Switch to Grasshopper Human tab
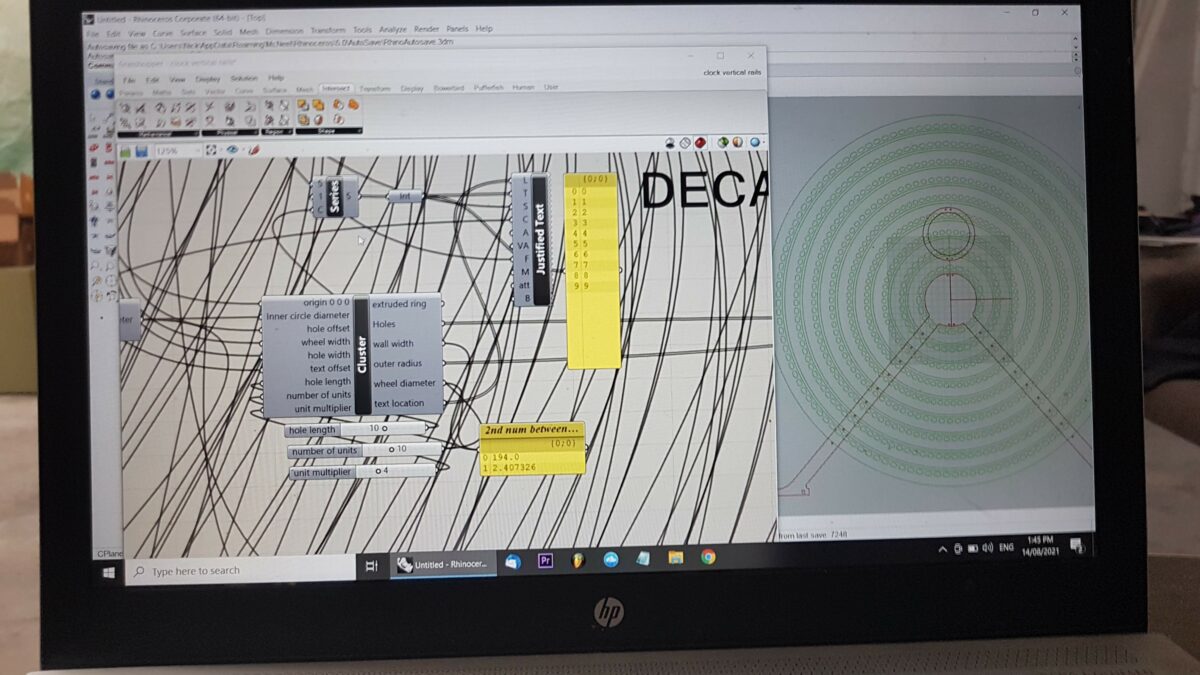Viewport: 1200px width, 675px height. (x=523, y=87)
